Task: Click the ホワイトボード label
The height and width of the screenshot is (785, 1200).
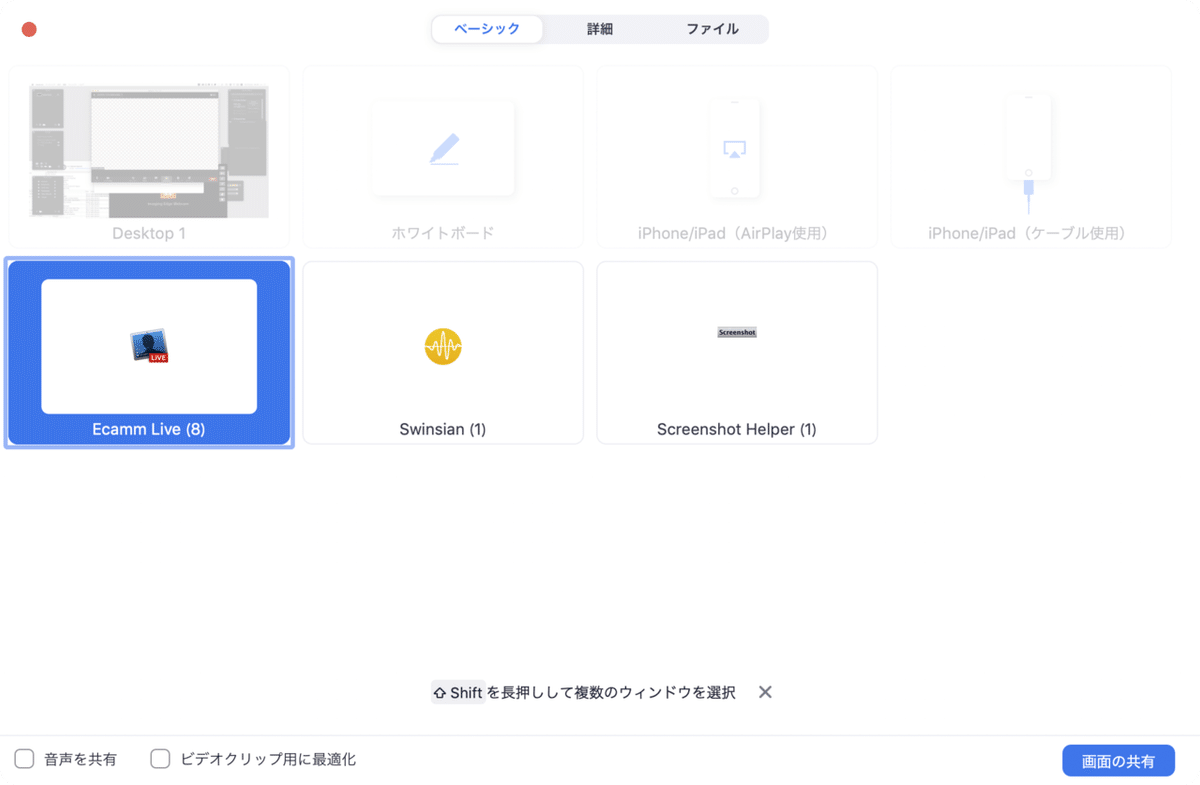Action: click(443, 233)
